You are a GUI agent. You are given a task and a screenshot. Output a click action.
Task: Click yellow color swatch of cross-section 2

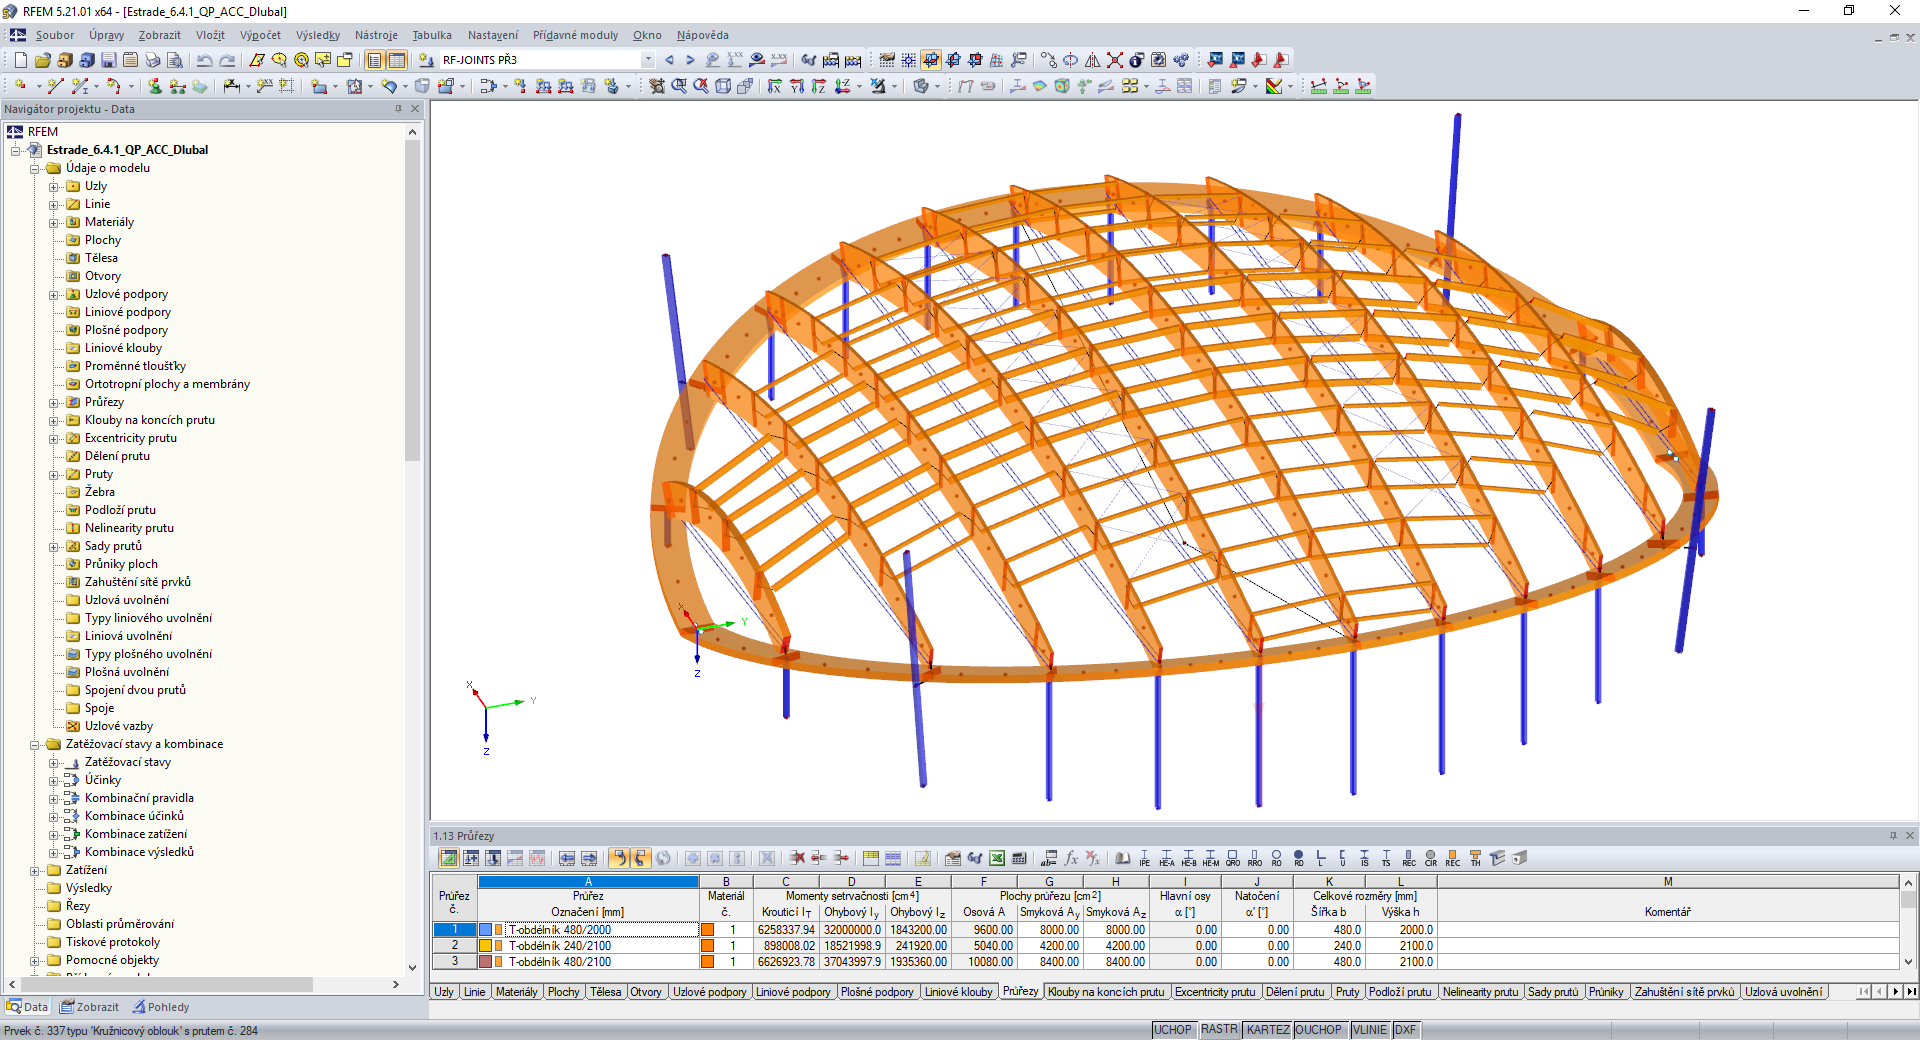point(486,946)
